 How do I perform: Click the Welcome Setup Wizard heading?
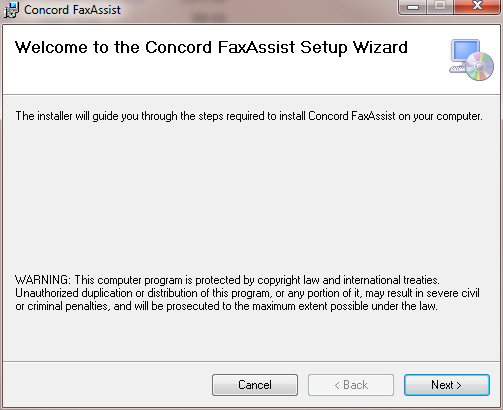211,47
